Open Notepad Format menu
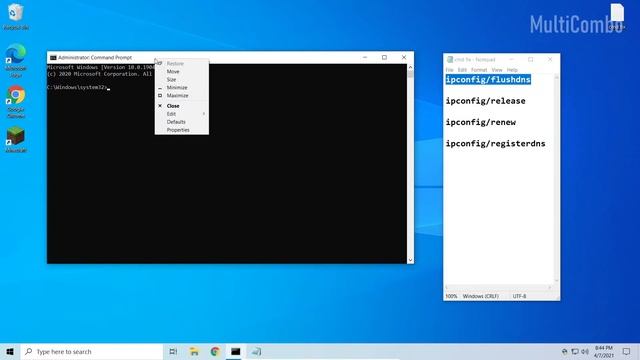 (479, 70)
